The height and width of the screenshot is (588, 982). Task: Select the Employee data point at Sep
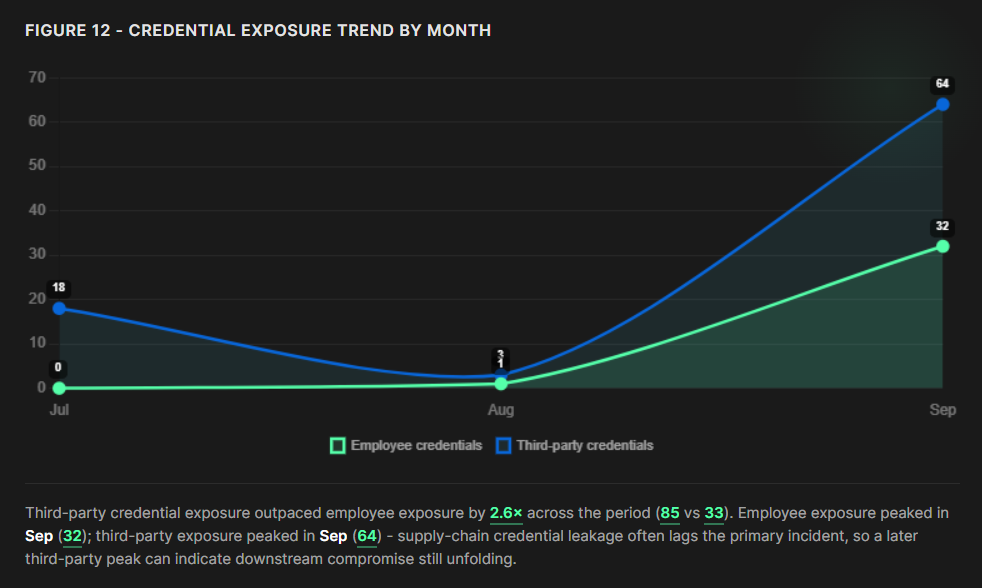pyautogui.click(x=943, y=247)
